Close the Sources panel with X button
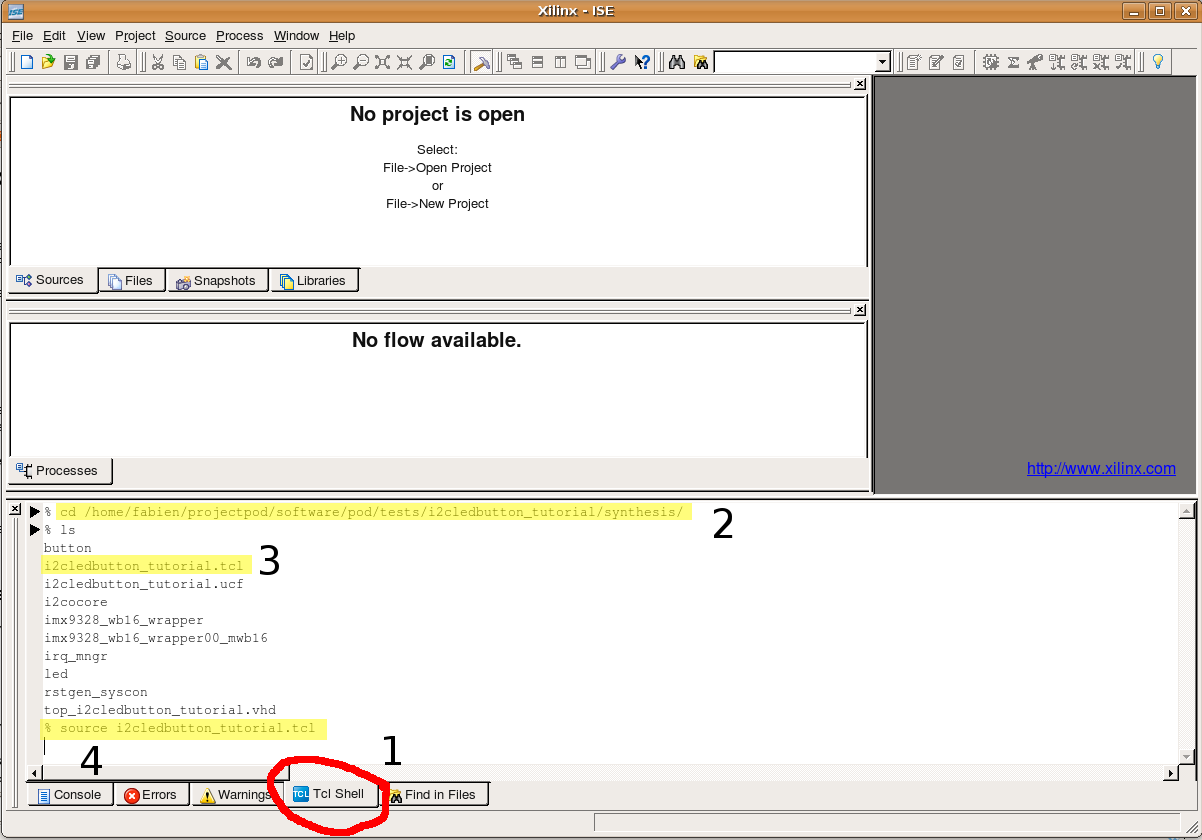This screenshot has height=840, width=1202. click(860, 86)
